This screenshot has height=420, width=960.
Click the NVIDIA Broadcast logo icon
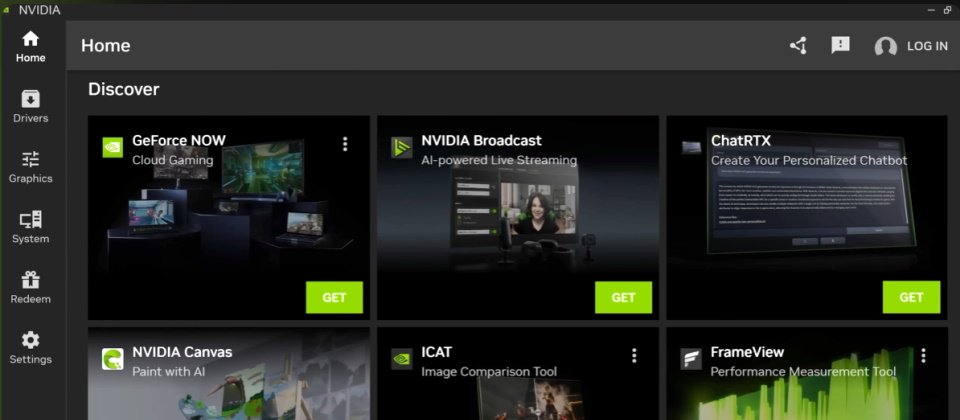[402, 148]
